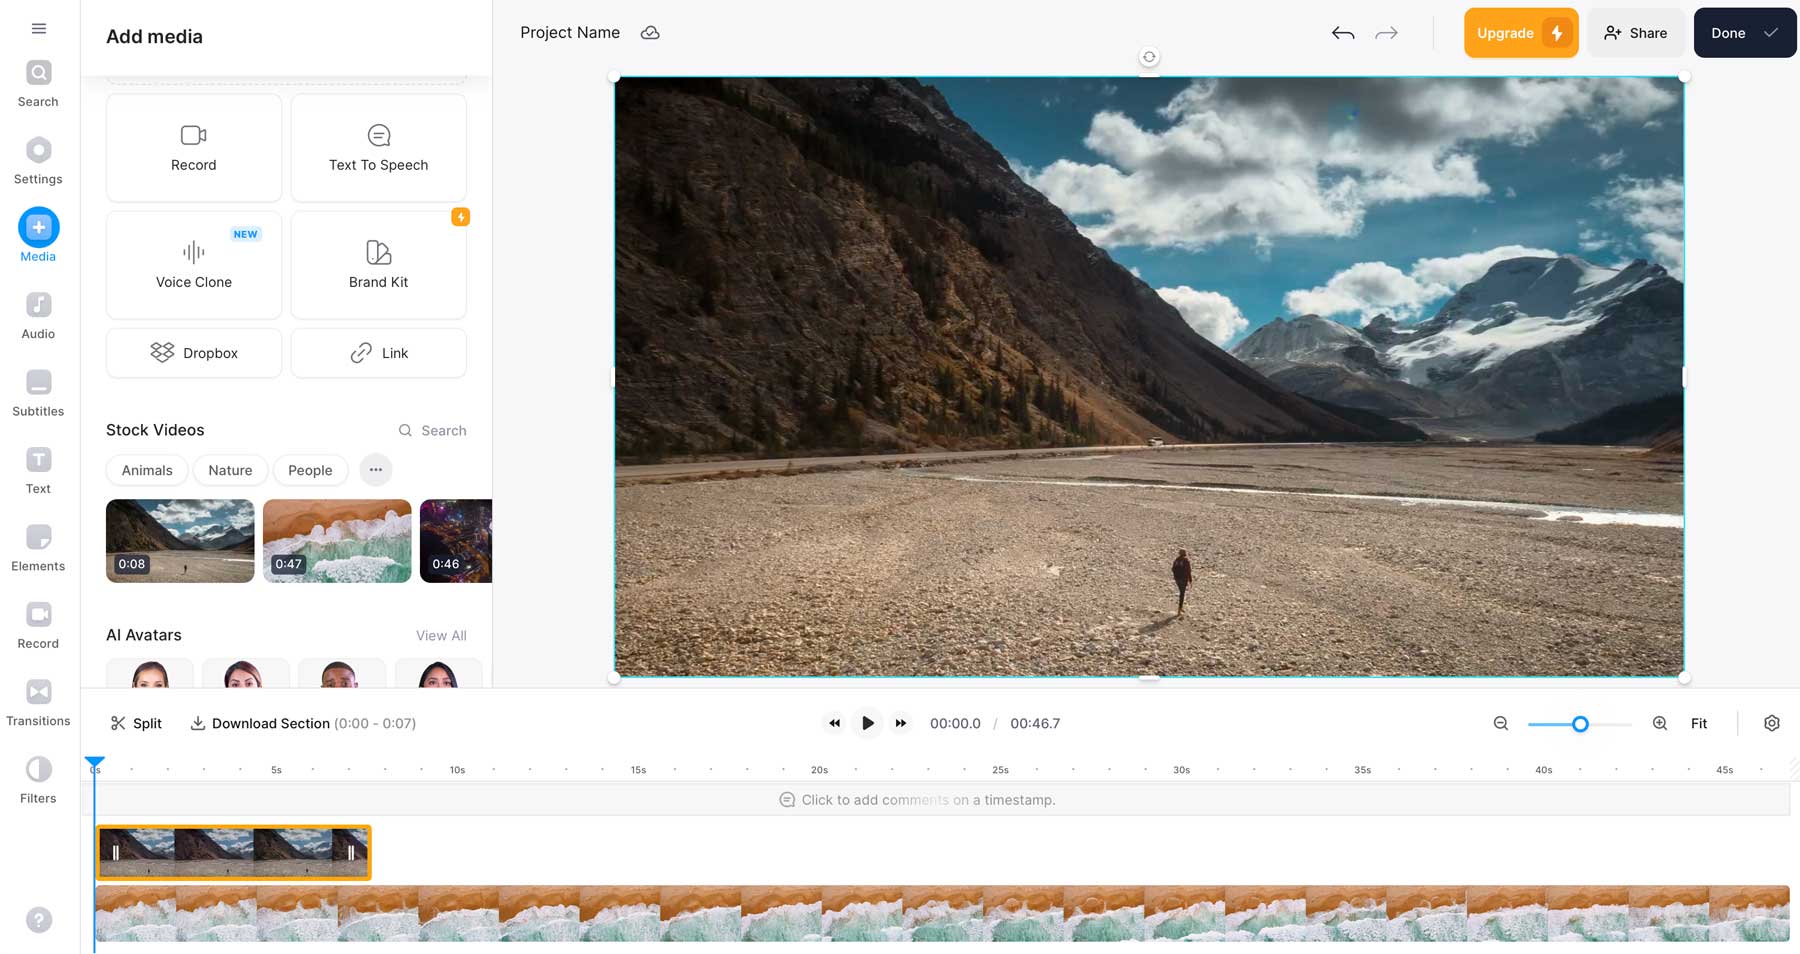Open the Filters panel
The image size is (1800, 954).
pos(38,778)
